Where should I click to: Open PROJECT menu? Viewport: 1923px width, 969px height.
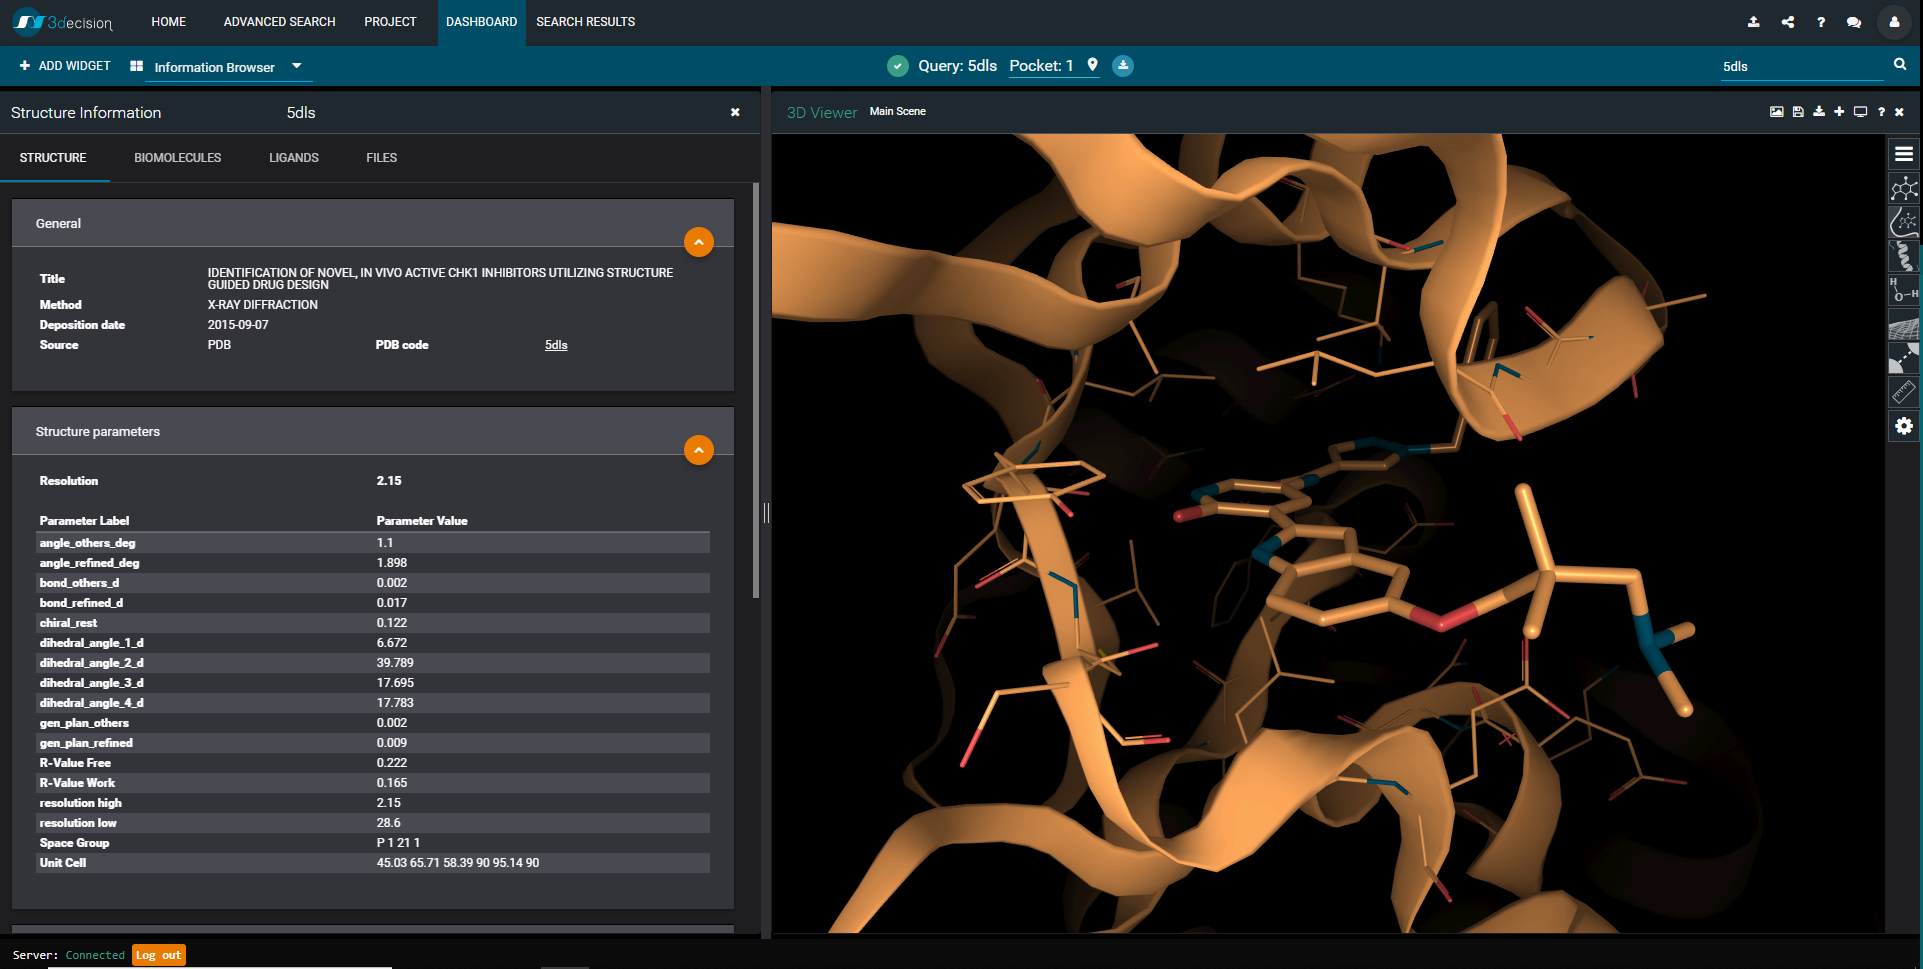pyautogui.click(x=390, y=22)
